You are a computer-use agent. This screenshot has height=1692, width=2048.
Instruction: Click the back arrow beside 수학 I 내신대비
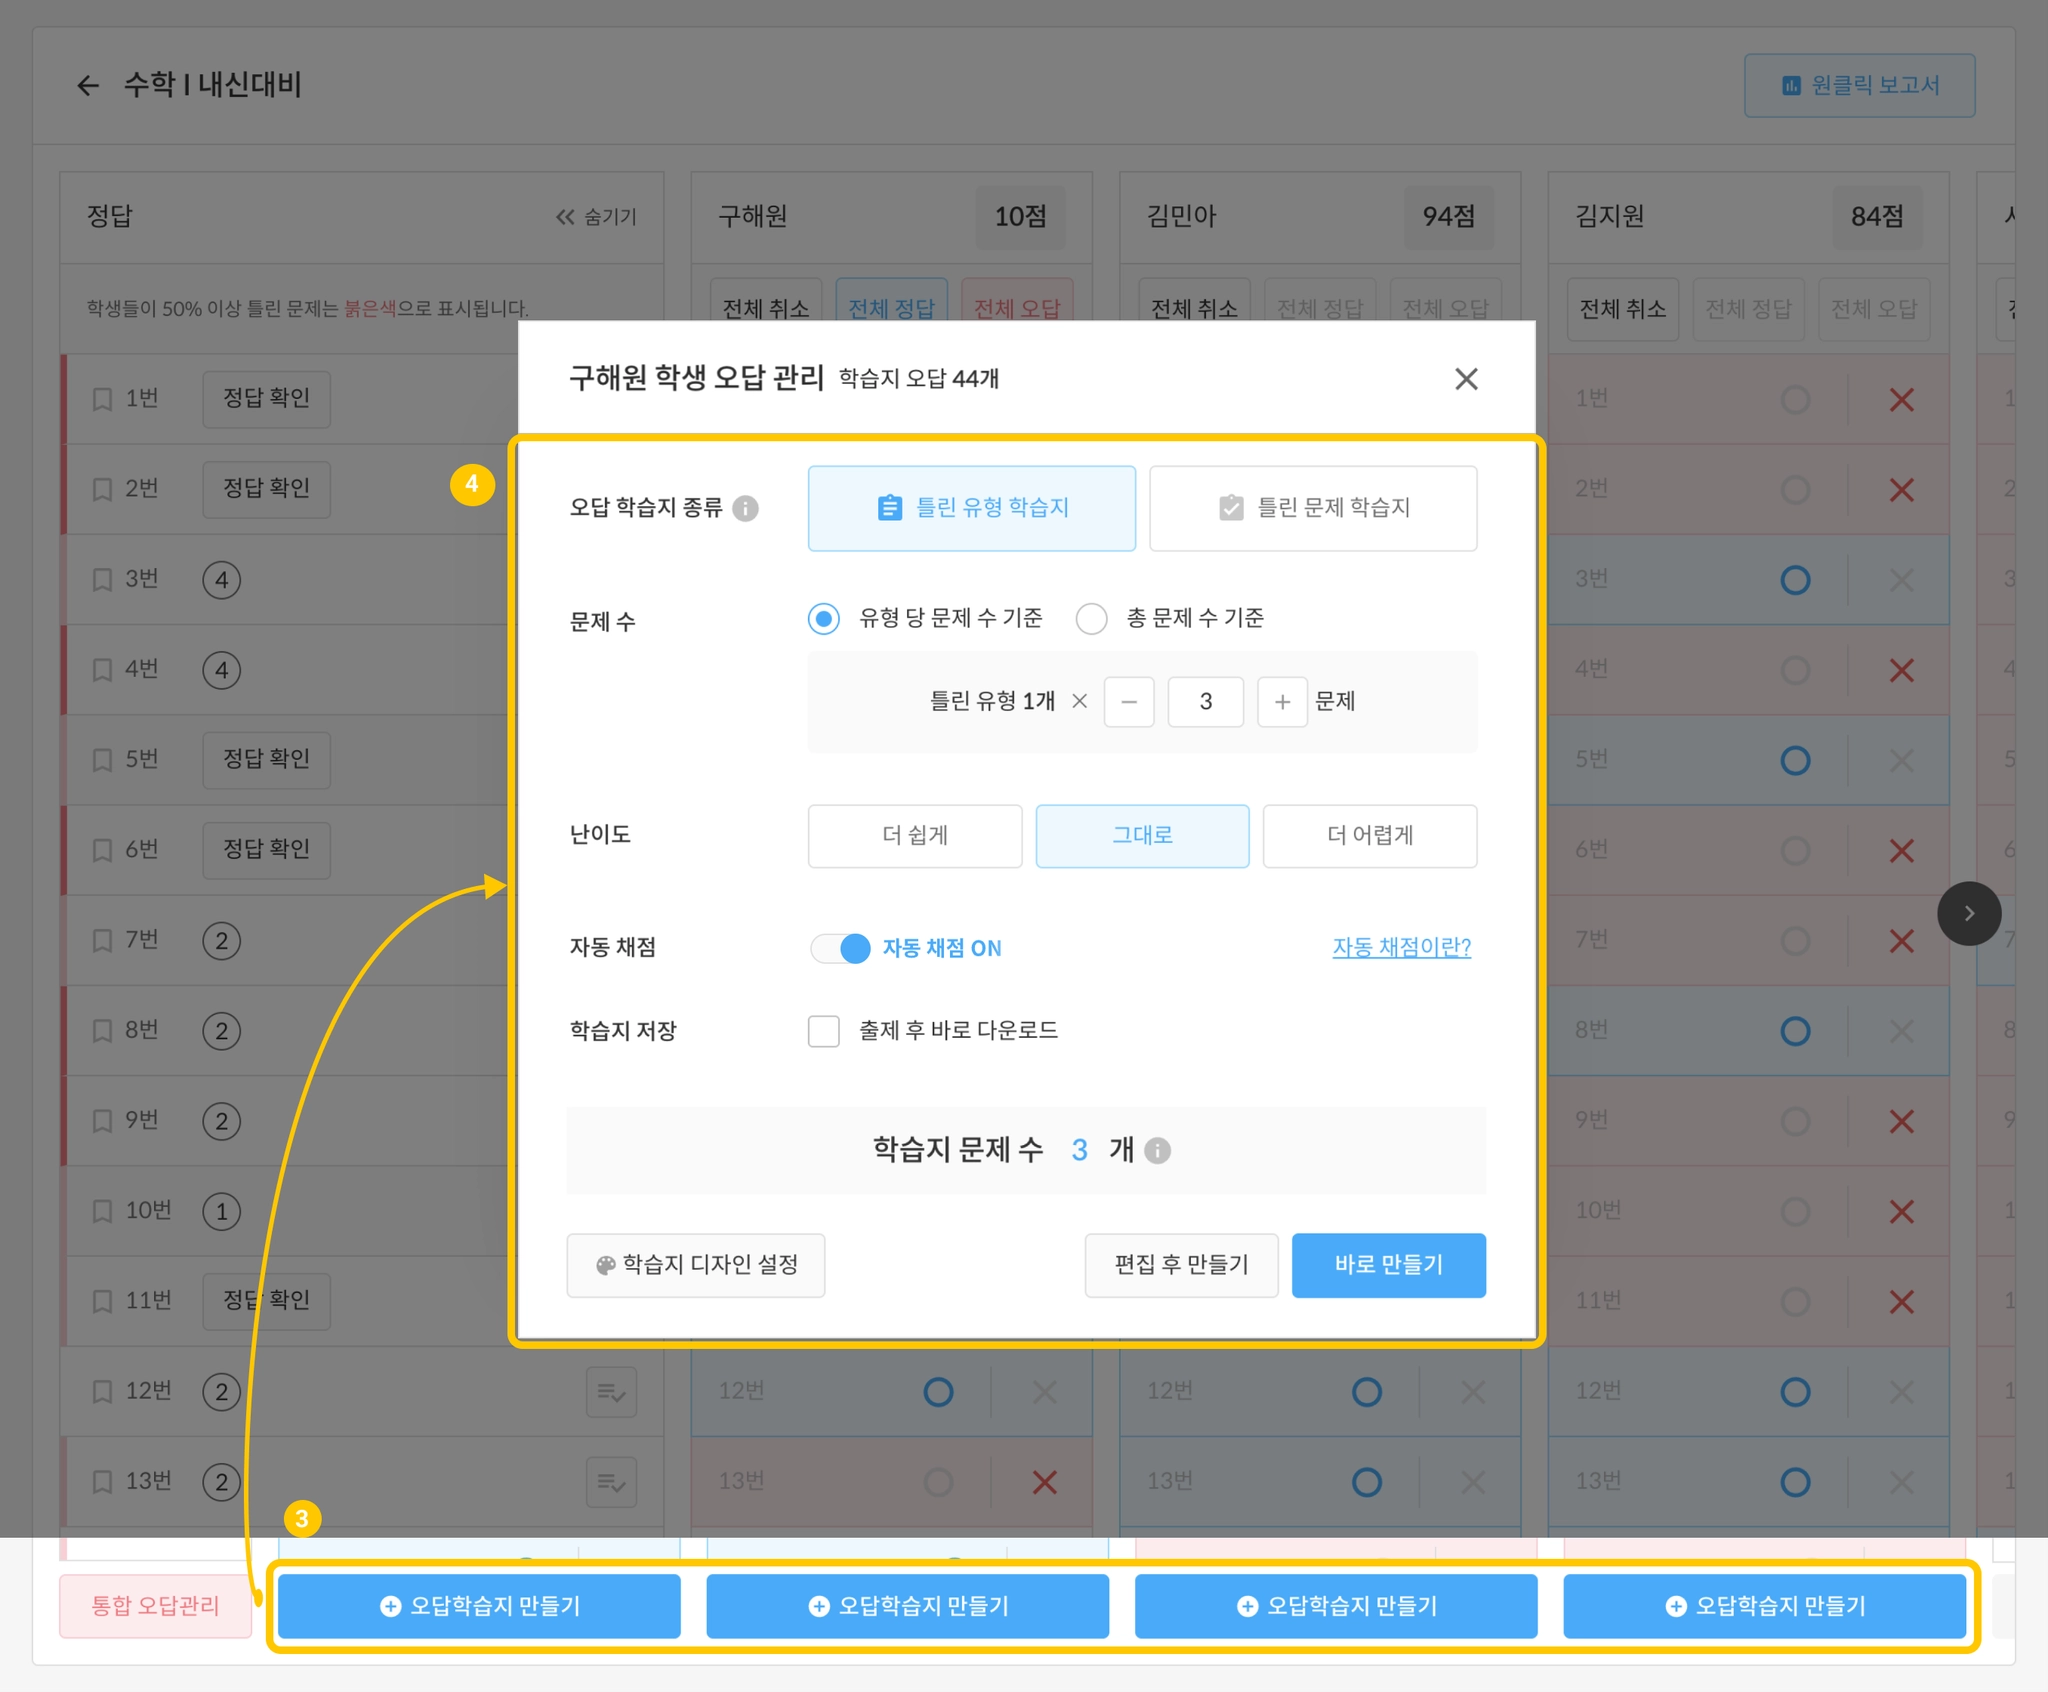point(88,86)
